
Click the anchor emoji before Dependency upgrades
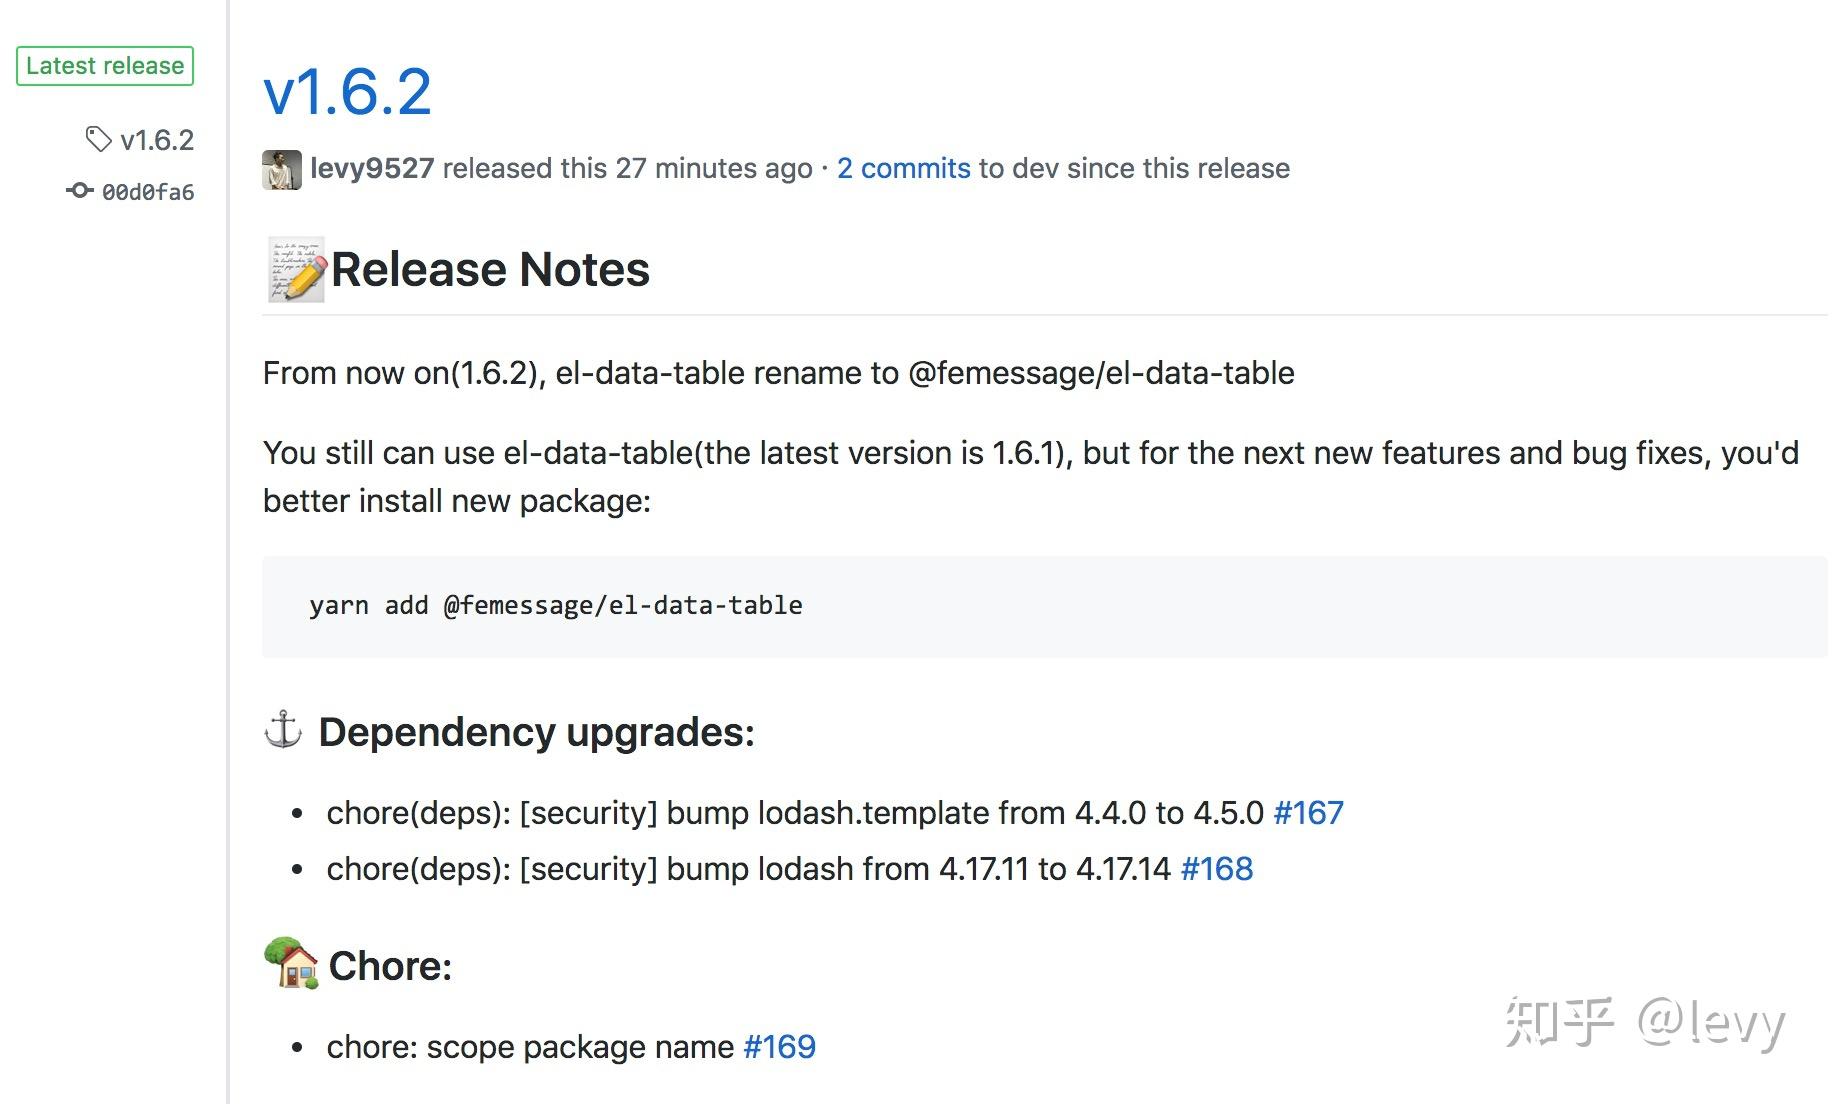tap(283, 730)
